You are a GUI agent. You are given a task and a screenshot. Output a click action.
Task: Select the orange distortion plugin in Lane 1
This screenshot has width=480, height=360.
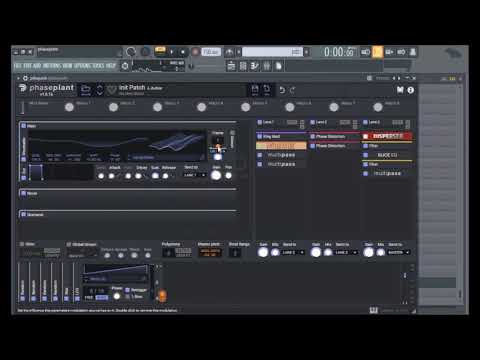[281, 146]
